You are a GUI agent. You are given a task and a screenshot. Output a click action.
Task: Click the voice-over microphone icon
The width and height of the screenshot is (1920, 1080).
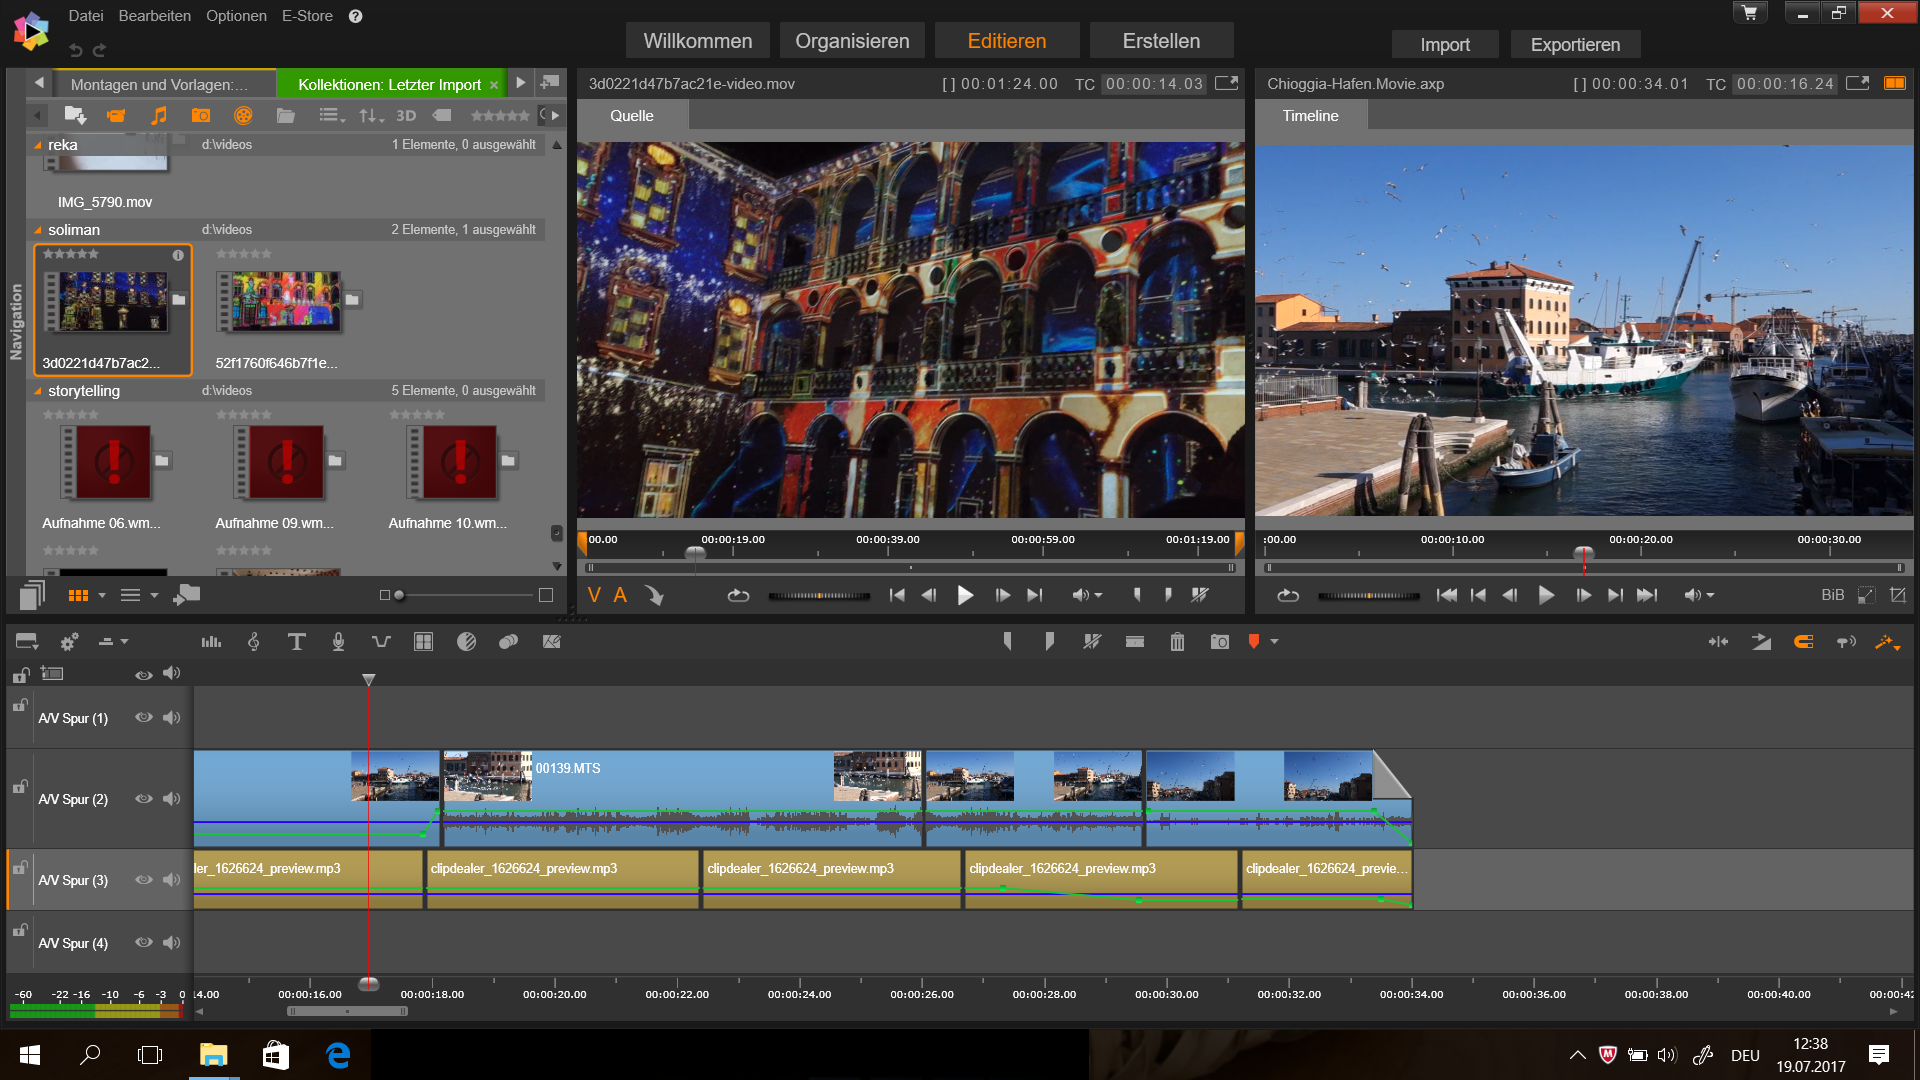(339, 642)
